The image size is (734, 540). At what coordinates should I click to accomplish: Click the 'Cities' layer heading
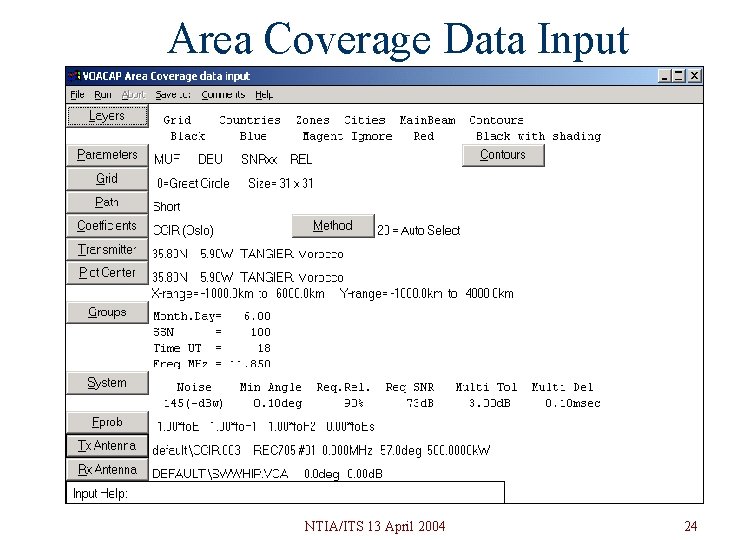click(365, 120)
